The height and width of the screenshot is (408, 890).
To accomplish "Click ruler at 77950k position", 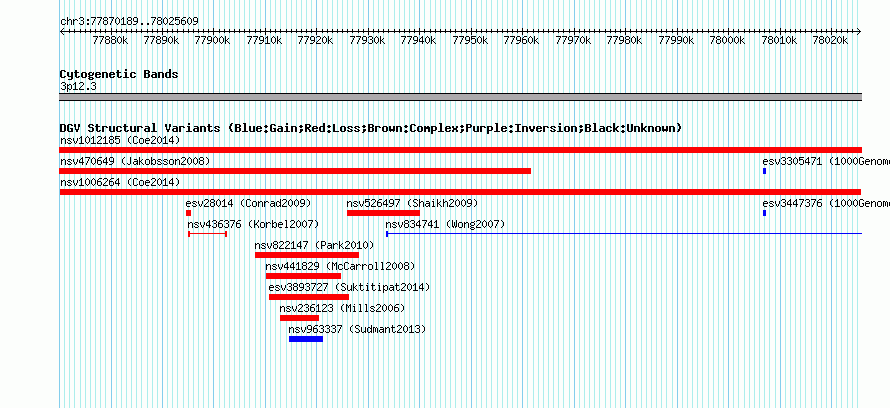I will [x=471, y=40].
